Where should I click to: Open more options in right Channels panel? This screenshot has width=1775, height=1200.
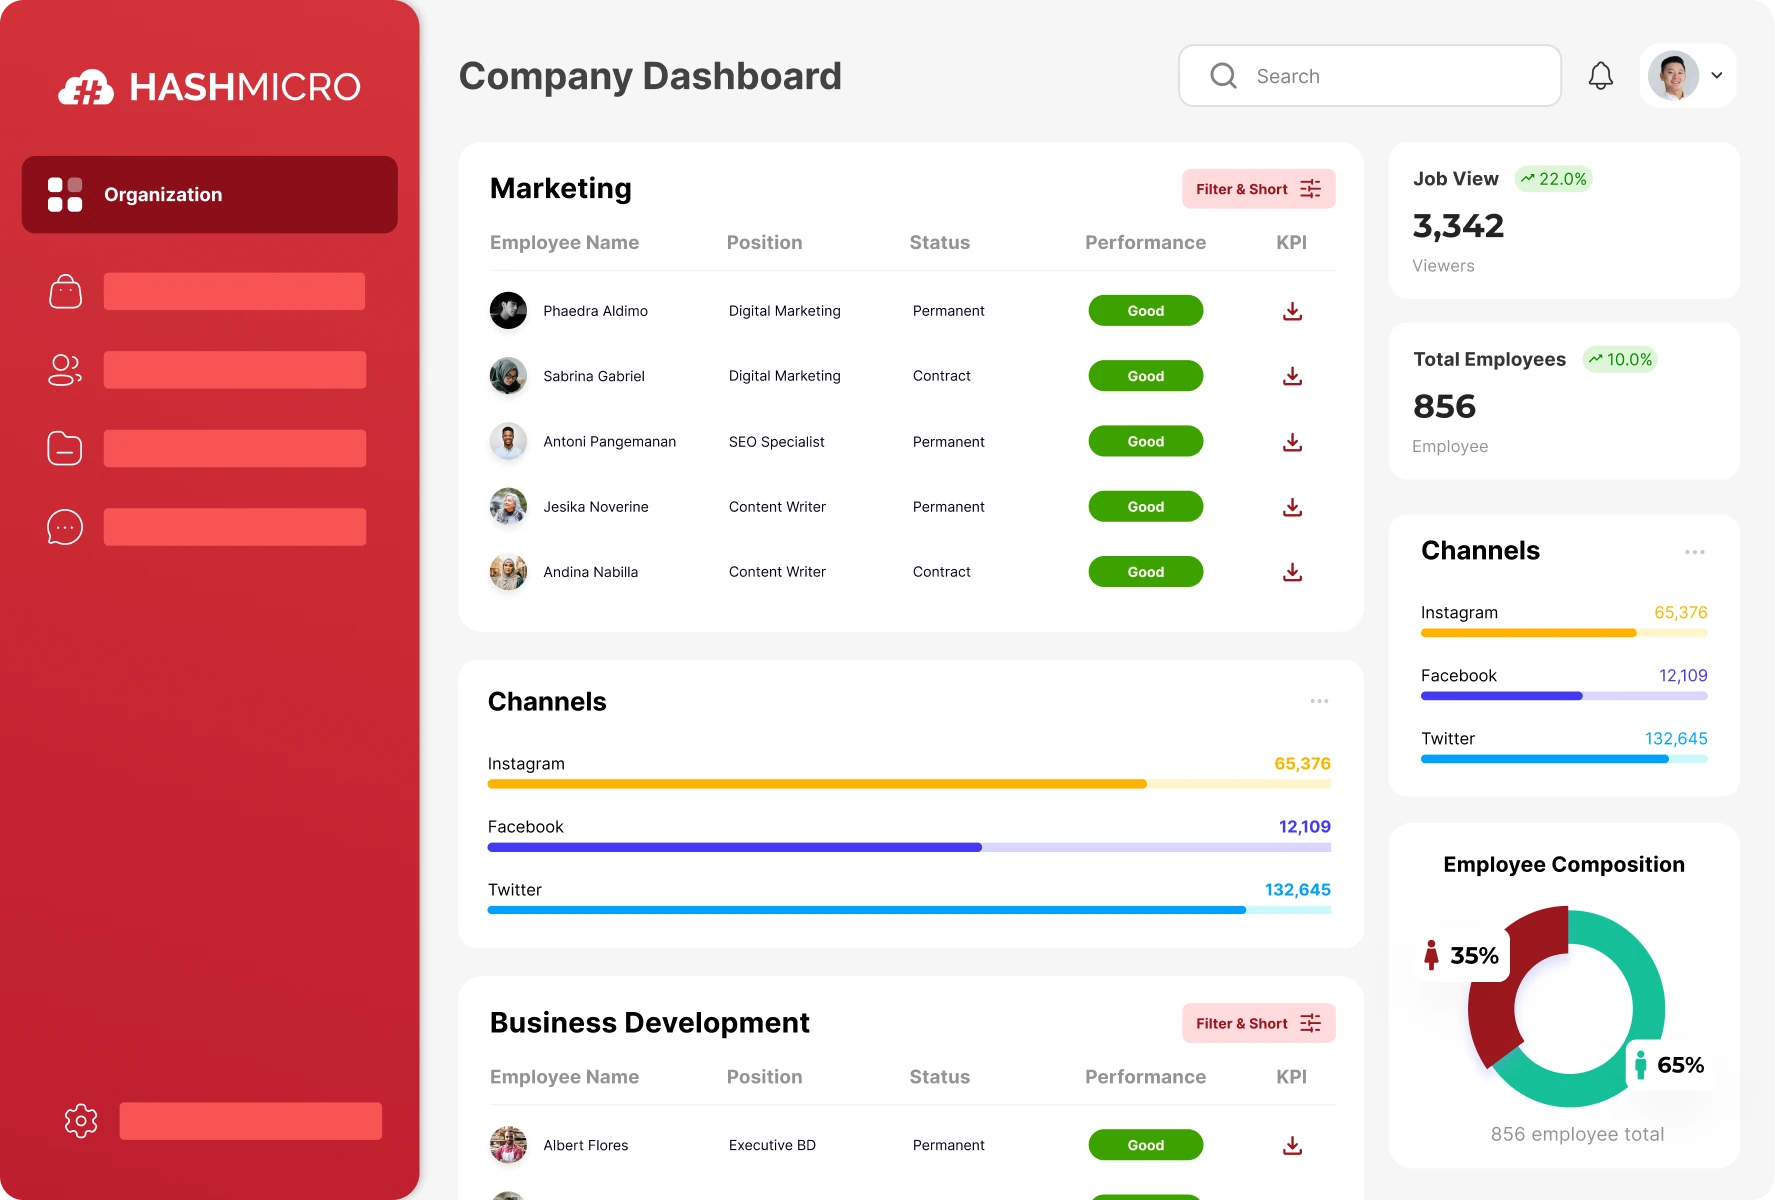coord(1694,552)
